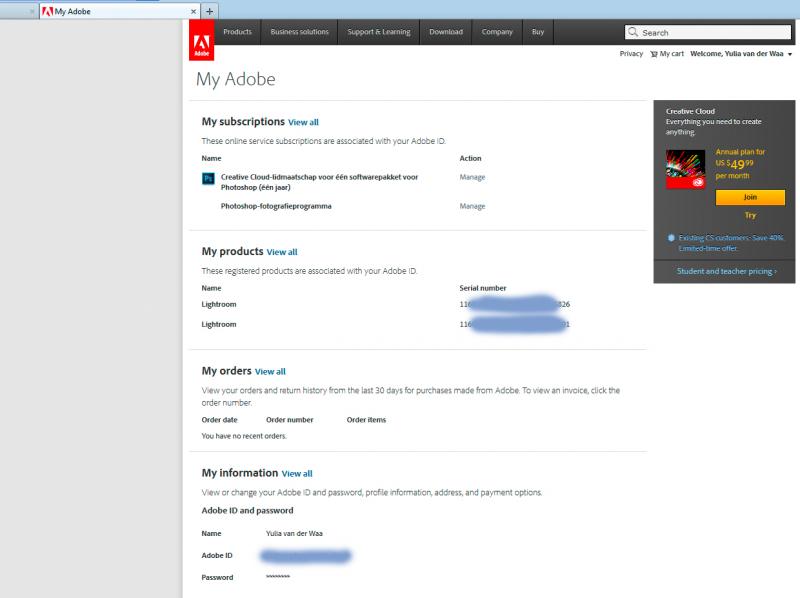Click the Adobe ID and password heading
Viewport: 800px width, 598px height.
(247, 511)
